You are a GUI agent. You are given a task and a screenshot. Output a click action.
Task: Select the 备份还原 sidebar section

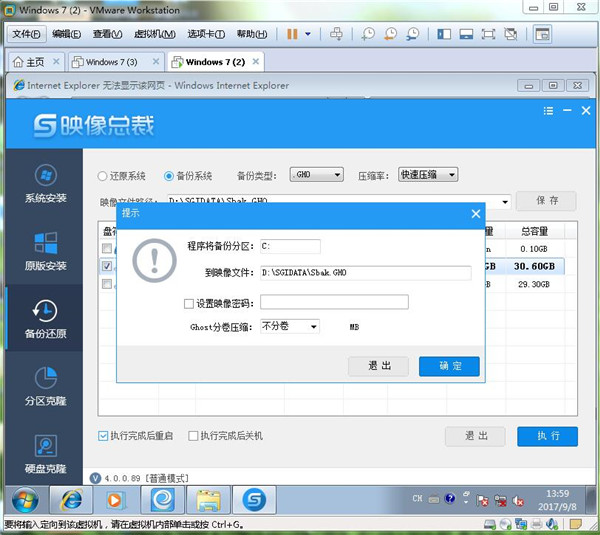click(x=46, y=319)
